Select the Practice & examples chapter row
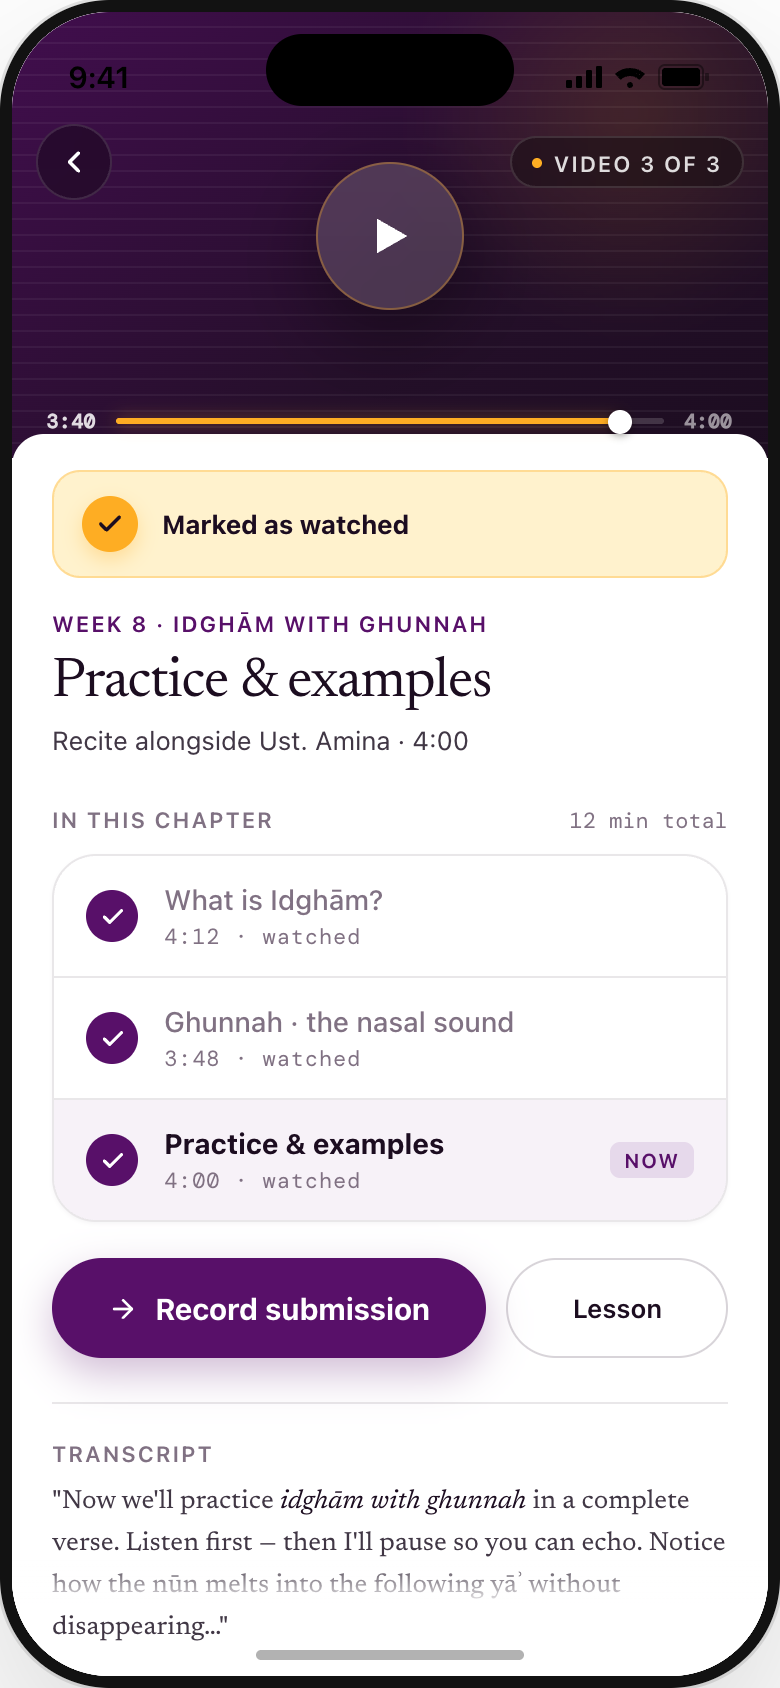This screenshot has width=780, height=1688. click(x=390, y=1160)
